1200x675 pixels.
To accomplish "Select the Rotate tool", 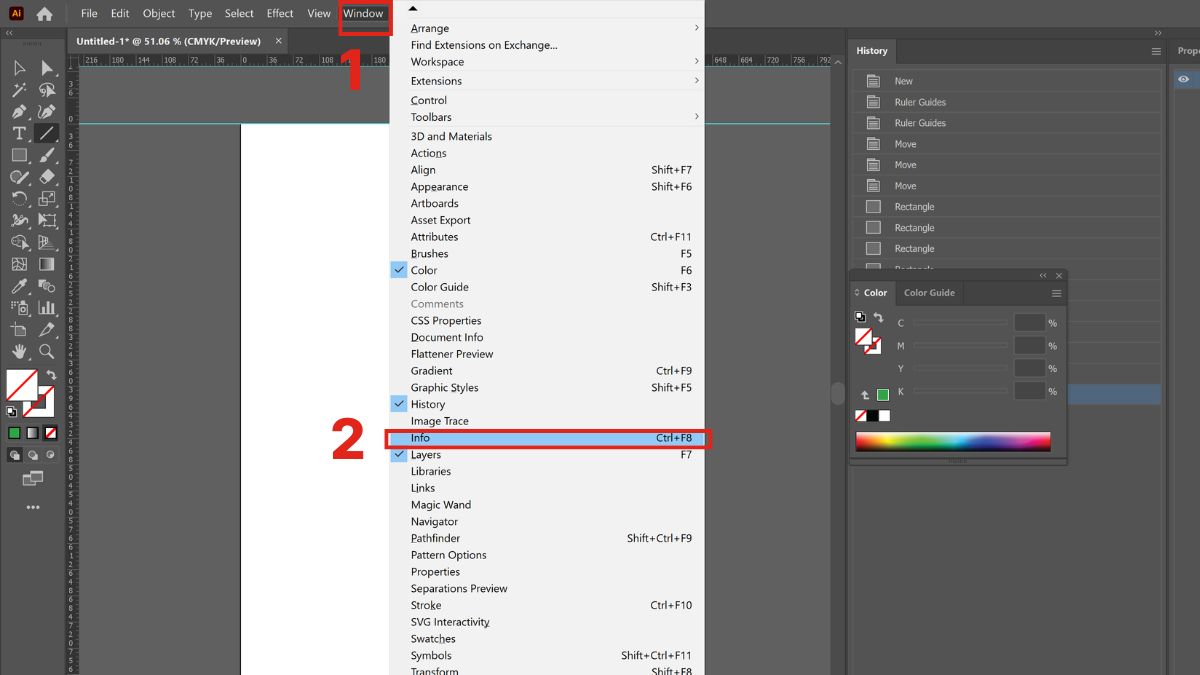I will click(19, 199).
